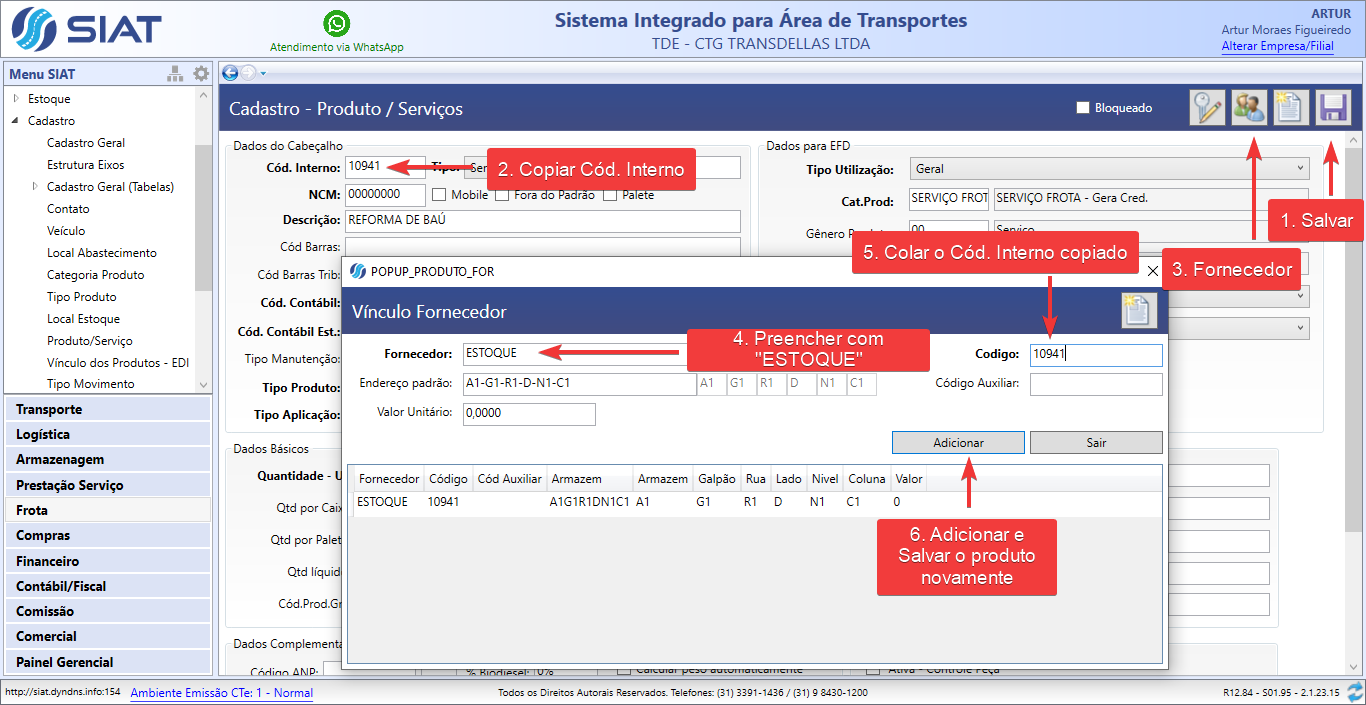Open Atendimento via WhatsApp icon
This screenshot has height=705, width=1366.
tap(337, 24)
